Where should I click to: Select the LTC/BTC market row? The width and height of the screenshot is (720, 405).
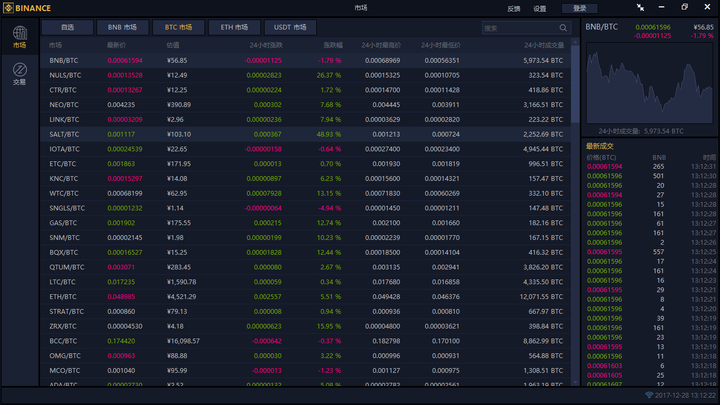pyautogui.click(x=306, y=282)
